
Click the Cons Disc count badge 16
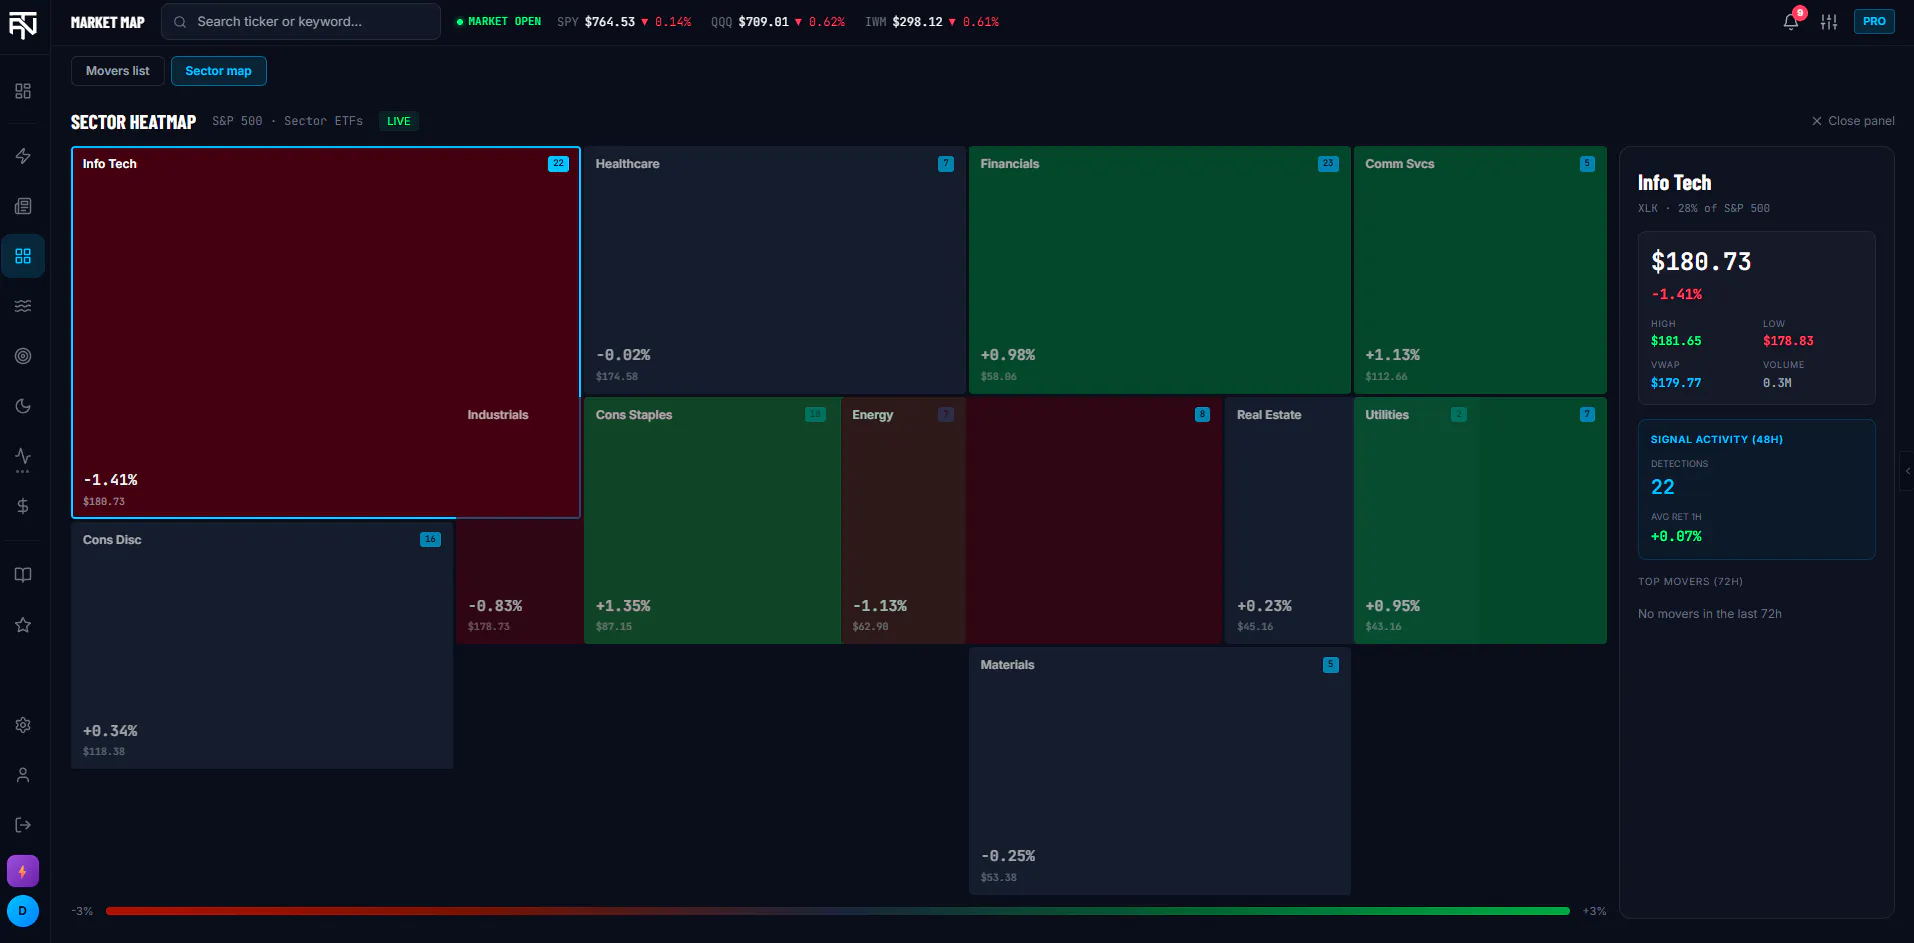pos(430,540)
